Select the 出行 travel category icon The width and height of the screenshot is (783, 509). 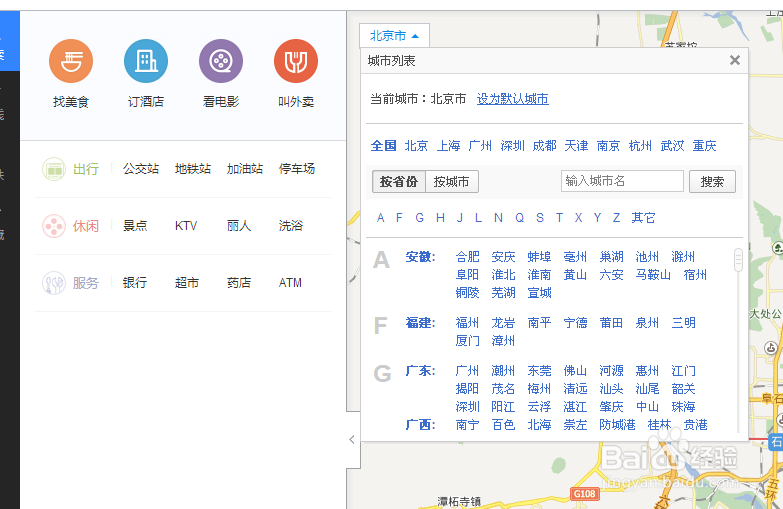(54, 169)
